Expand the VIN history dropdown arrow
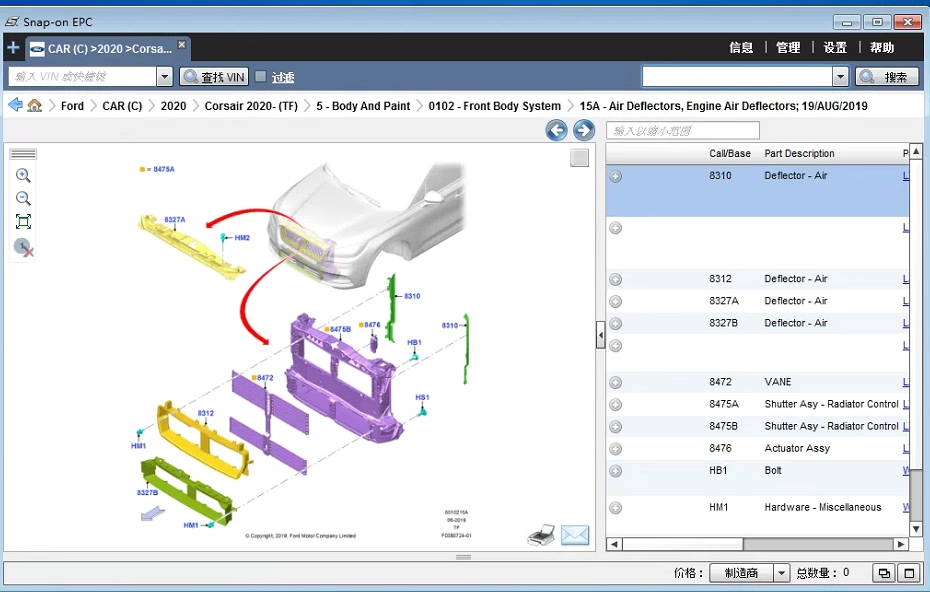The height and width of the screenshot is (592, 930). click(164, 77)
